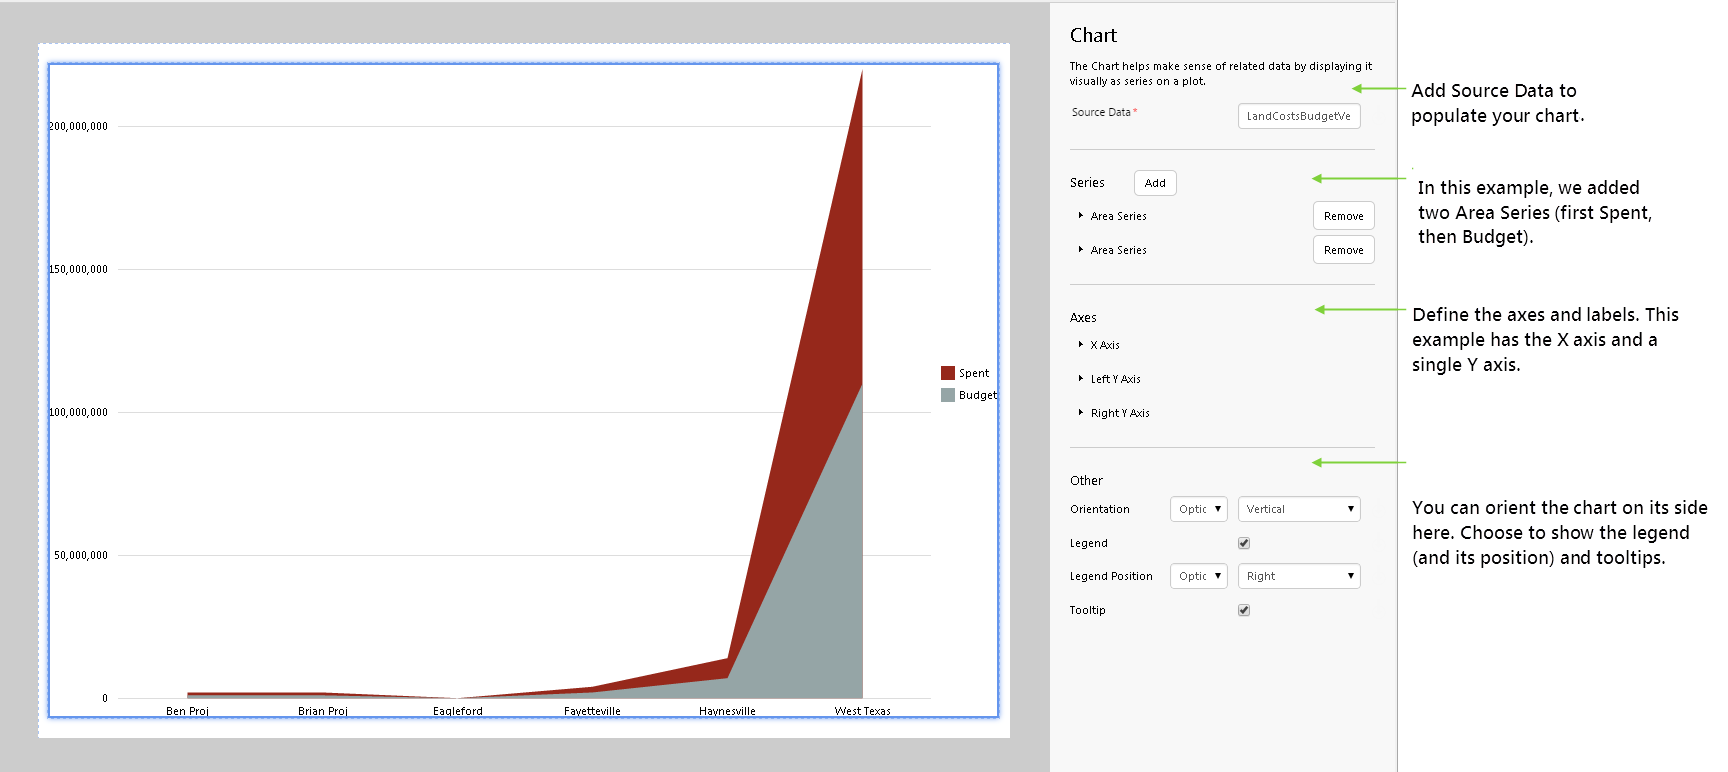Click the Haynesville x-axis label
This screenshot has height=772, width=1728.
coord(727,711)
